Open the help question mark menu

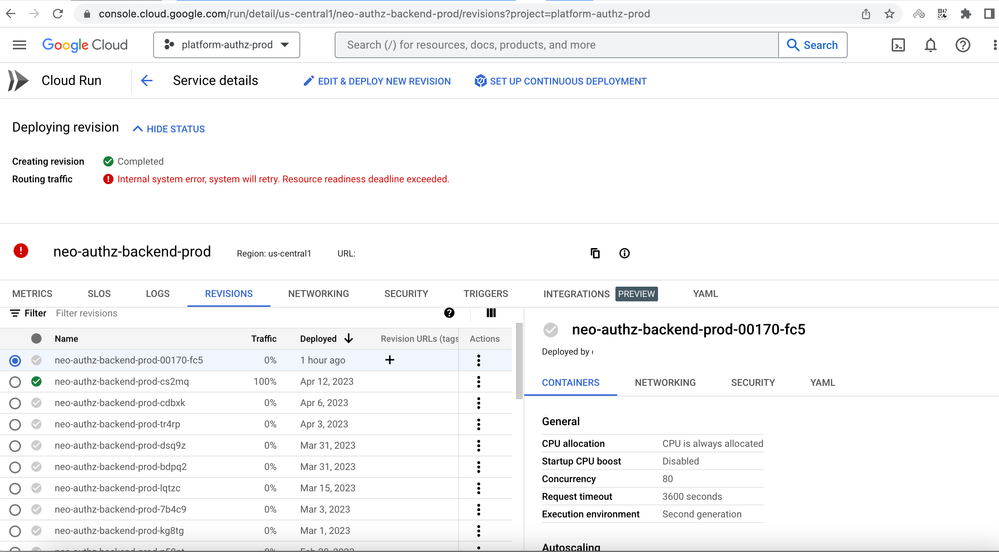click(x=963, y=45)
